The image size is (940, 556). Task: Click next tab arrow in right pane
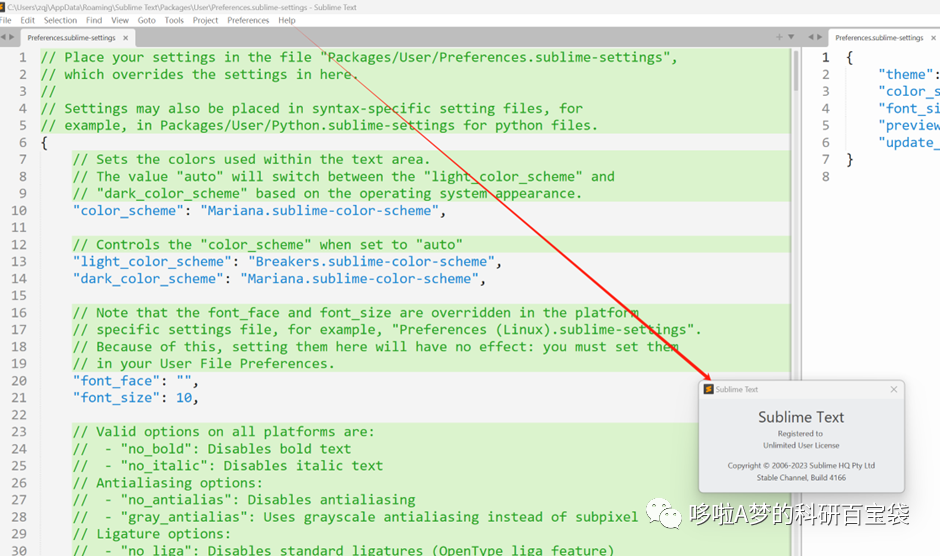[819, 37]
